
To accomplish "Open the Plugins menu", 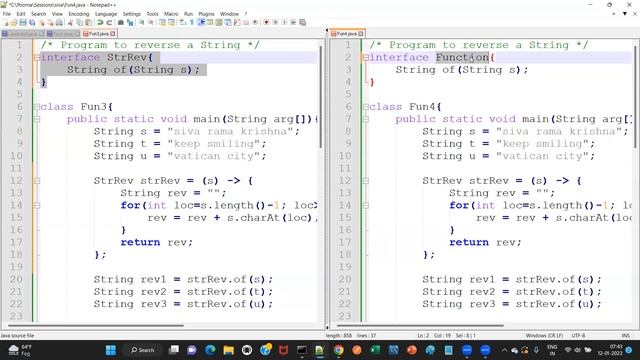I will click(206, 14).
